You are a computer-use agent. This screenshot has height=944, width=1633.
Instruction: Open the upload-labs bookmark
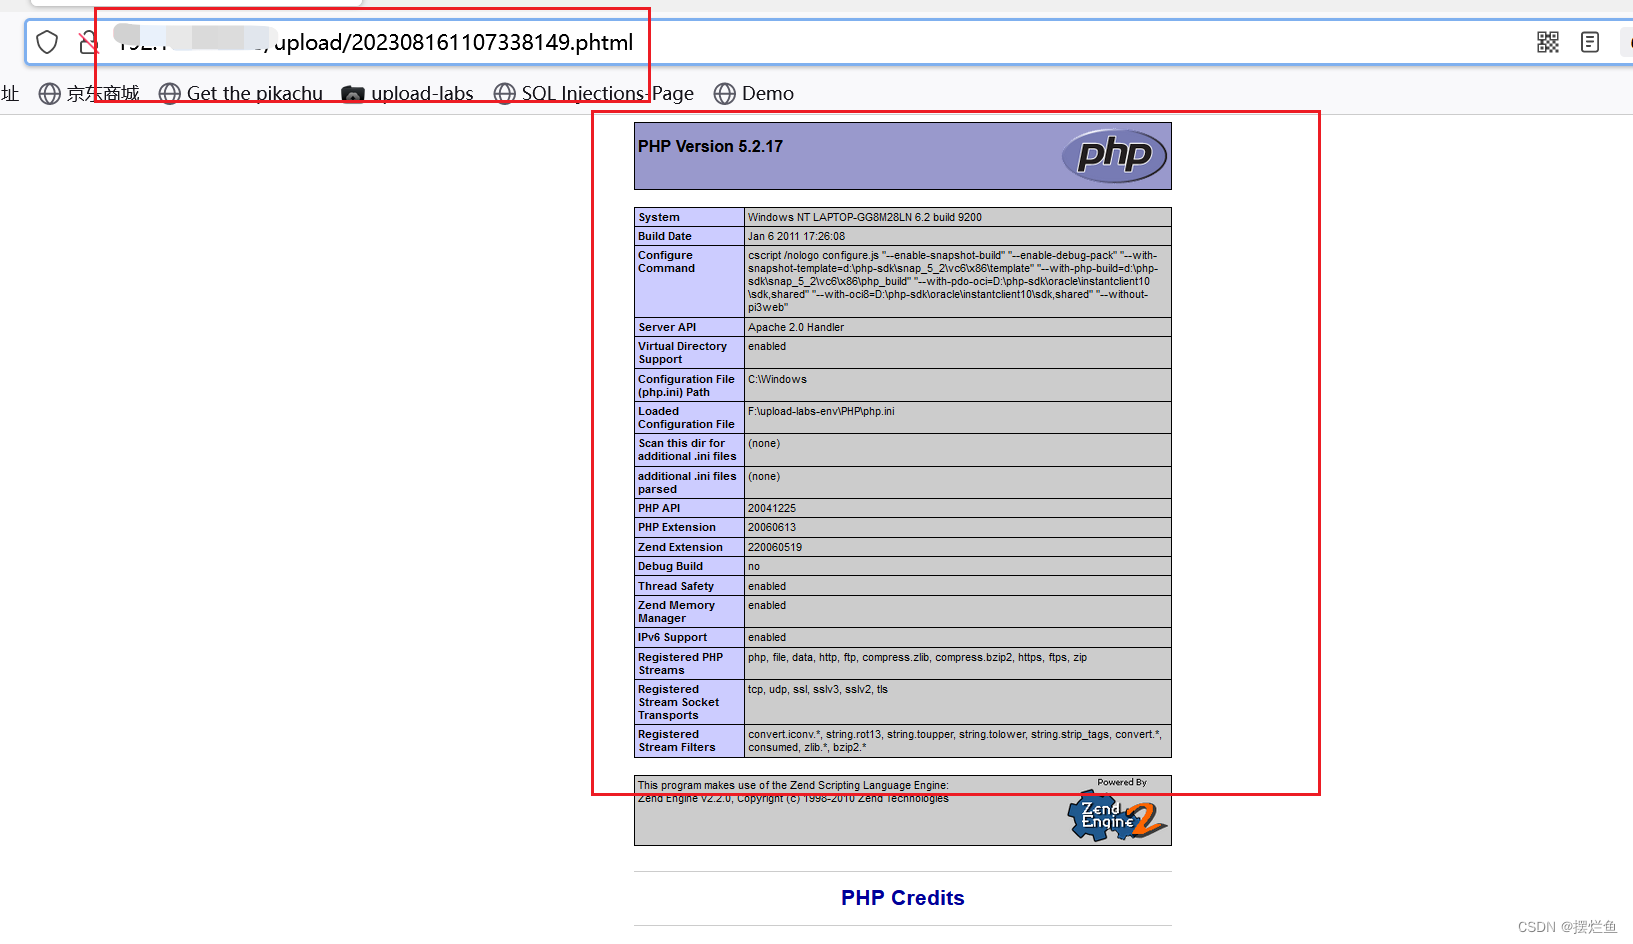[x=407, y=93]
